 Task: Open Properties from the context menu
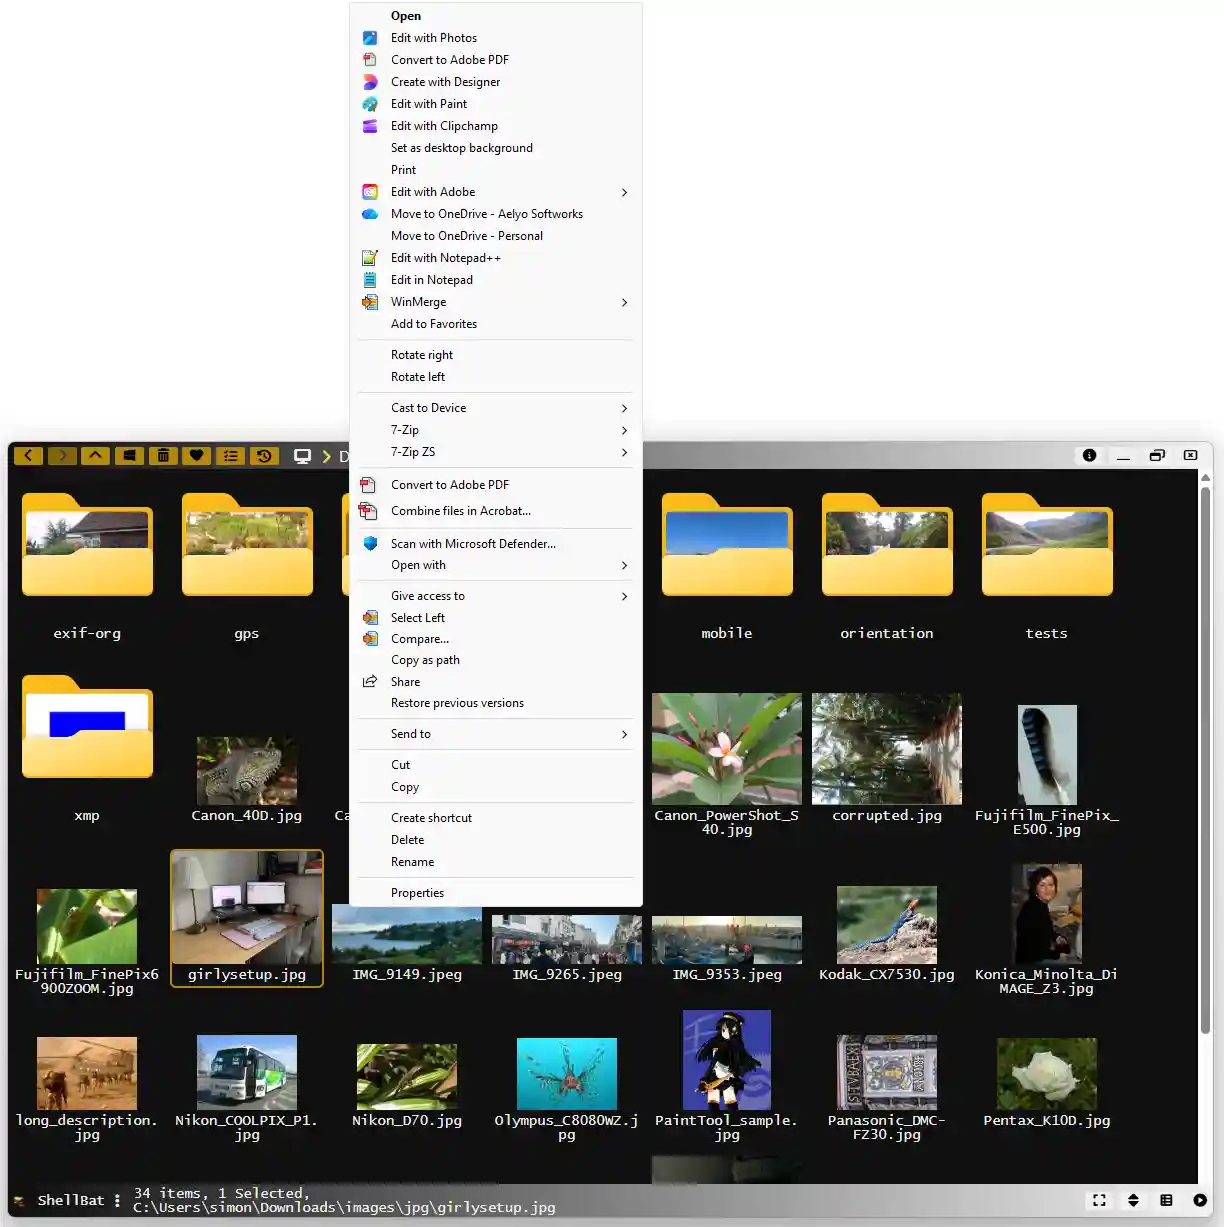[x=417, y=892]
